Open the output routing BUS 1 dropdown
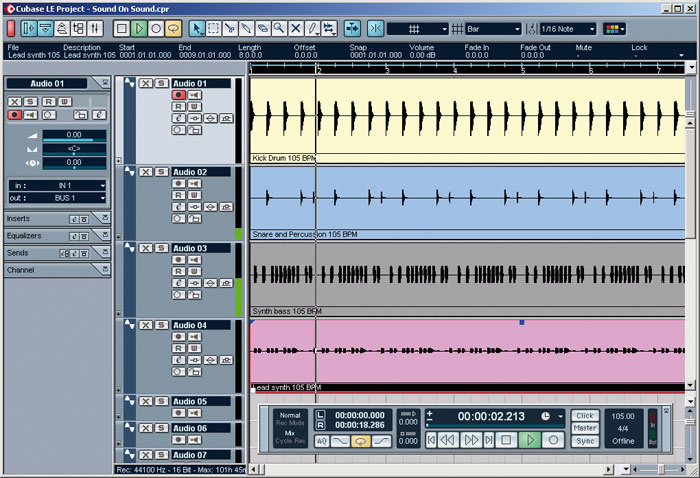The image size is (700, 478). [x=58, y=198]
